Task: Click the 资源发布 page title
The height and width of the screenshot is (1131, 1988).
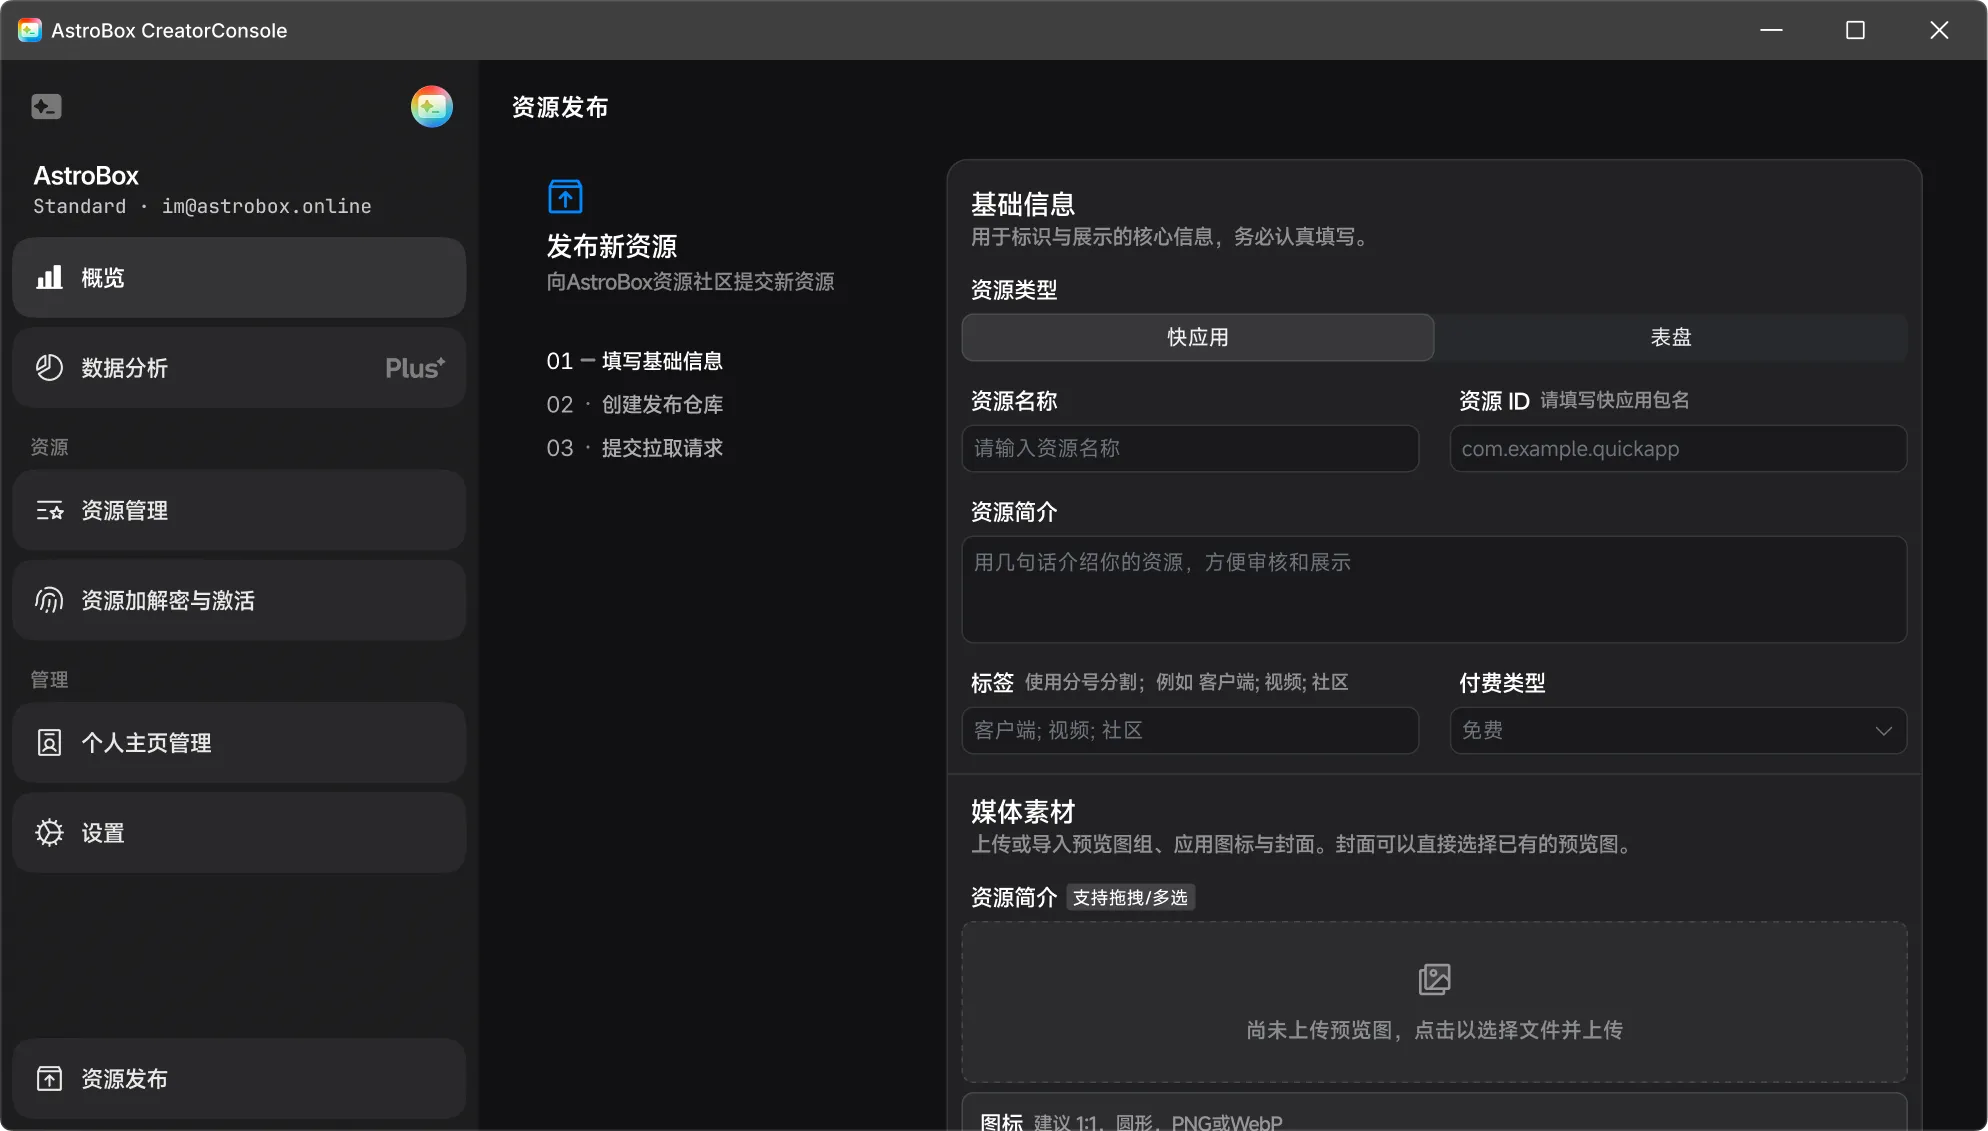Action: tap(559, 107)
